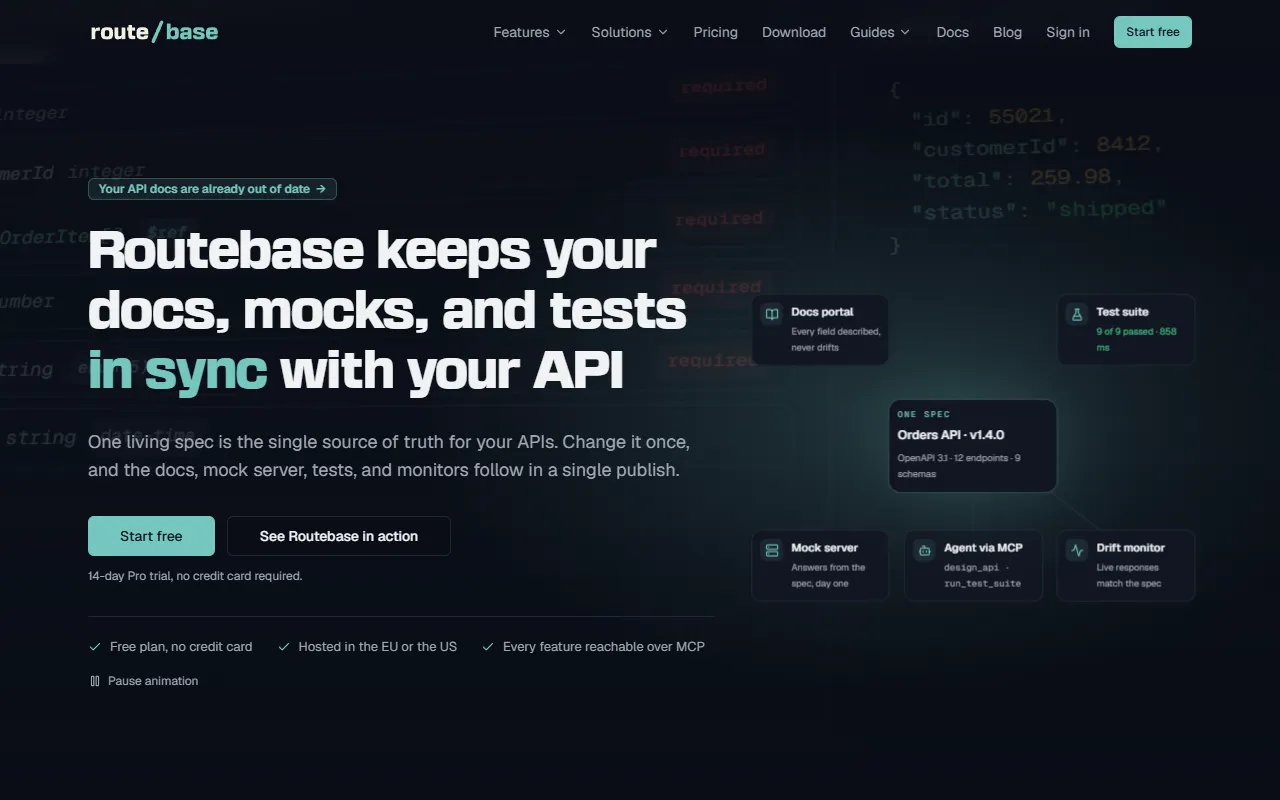
Task: Visit the Blog link
Action: coord(1008,32)
